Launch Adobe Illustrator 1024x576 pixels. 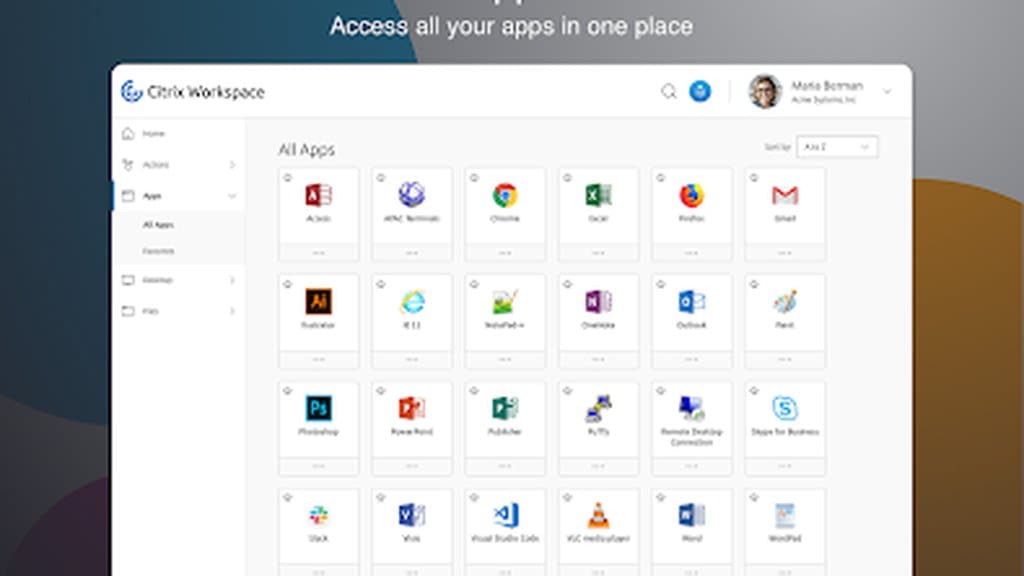[x=319, y=302]
